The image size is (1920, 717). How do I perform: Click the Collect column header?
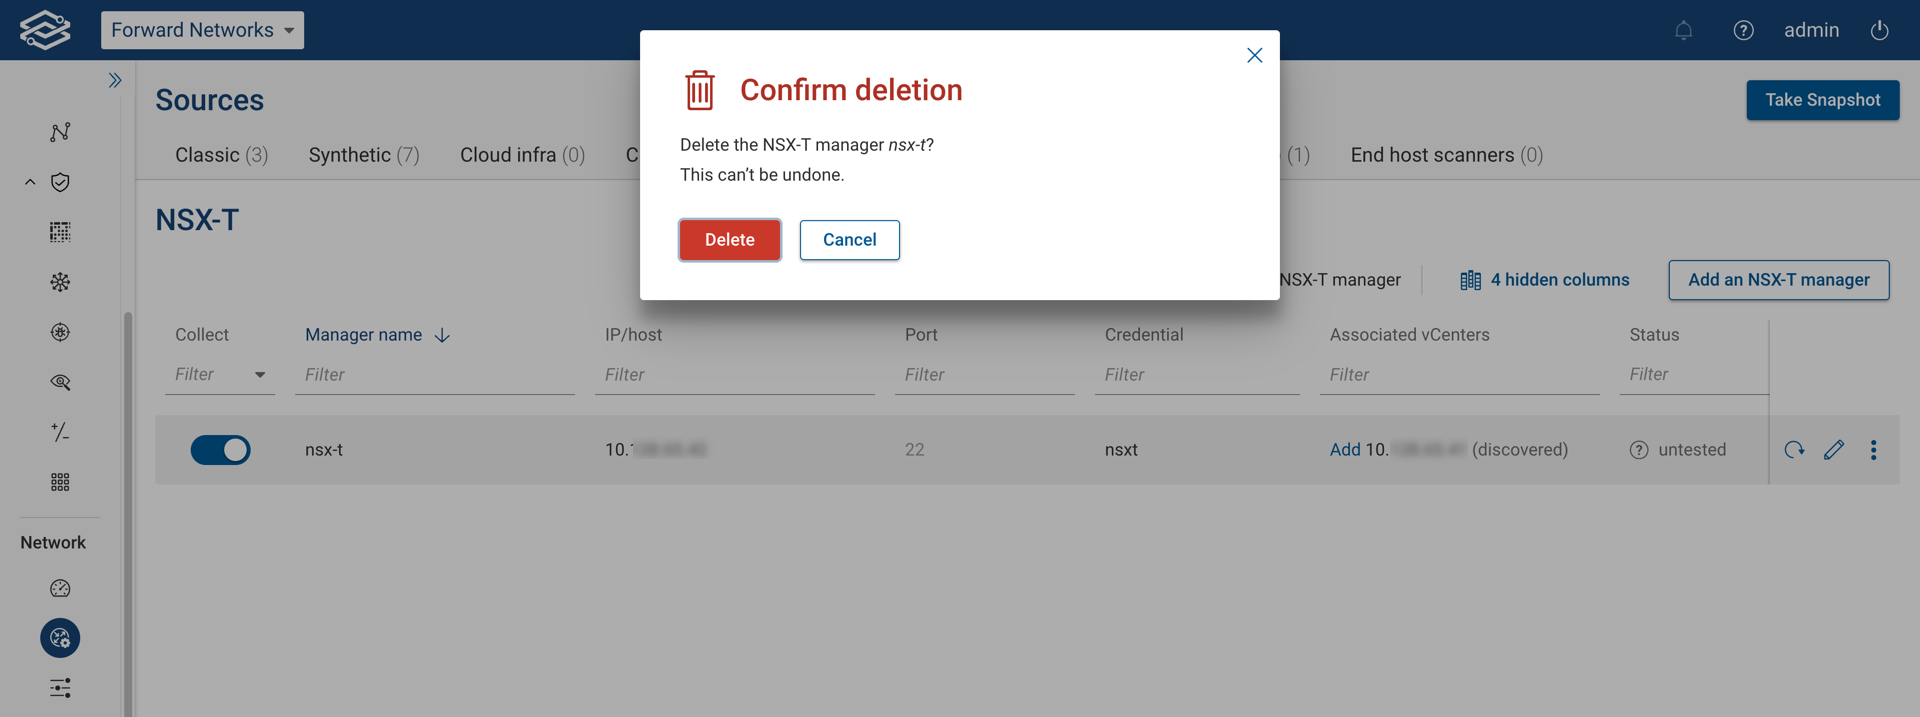[x=202, y=335]
